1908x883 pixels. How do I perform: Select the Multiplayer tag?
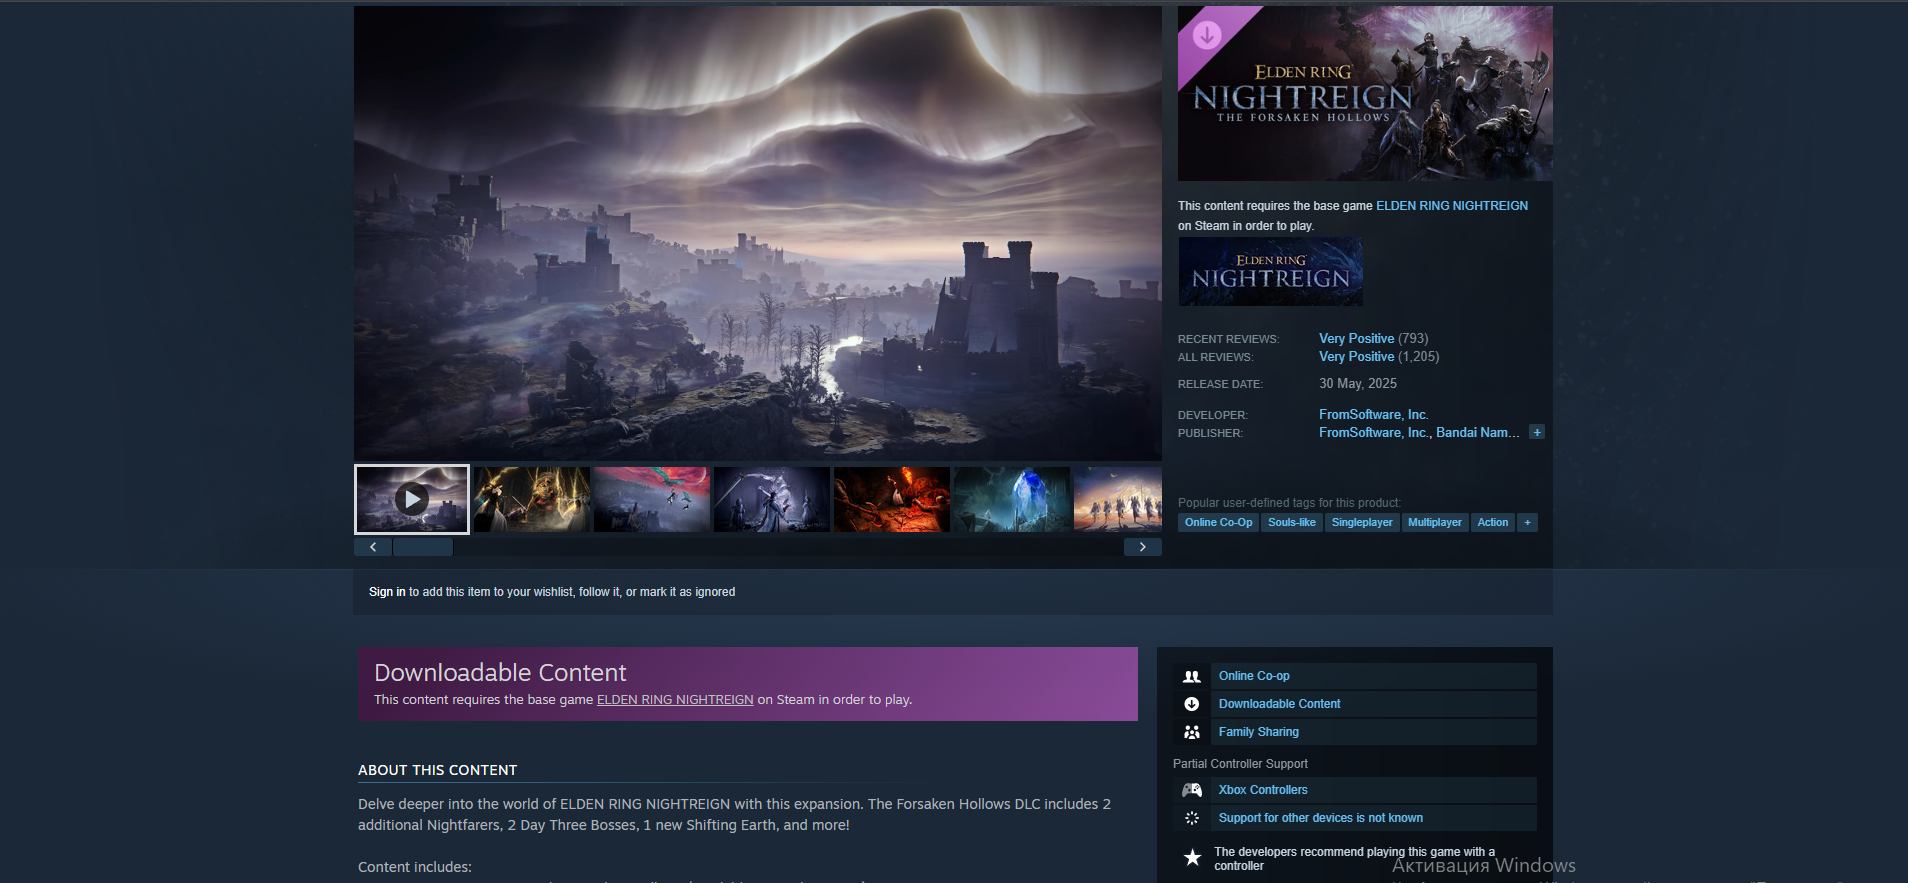[x=1435, y=522]
